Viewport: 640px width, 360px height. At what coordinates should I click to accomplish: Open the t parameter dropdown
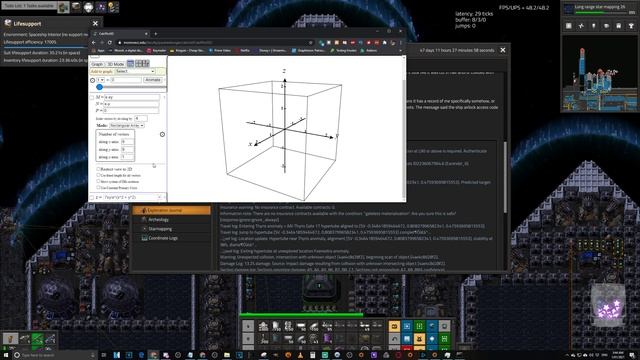(x=100, y=80)
